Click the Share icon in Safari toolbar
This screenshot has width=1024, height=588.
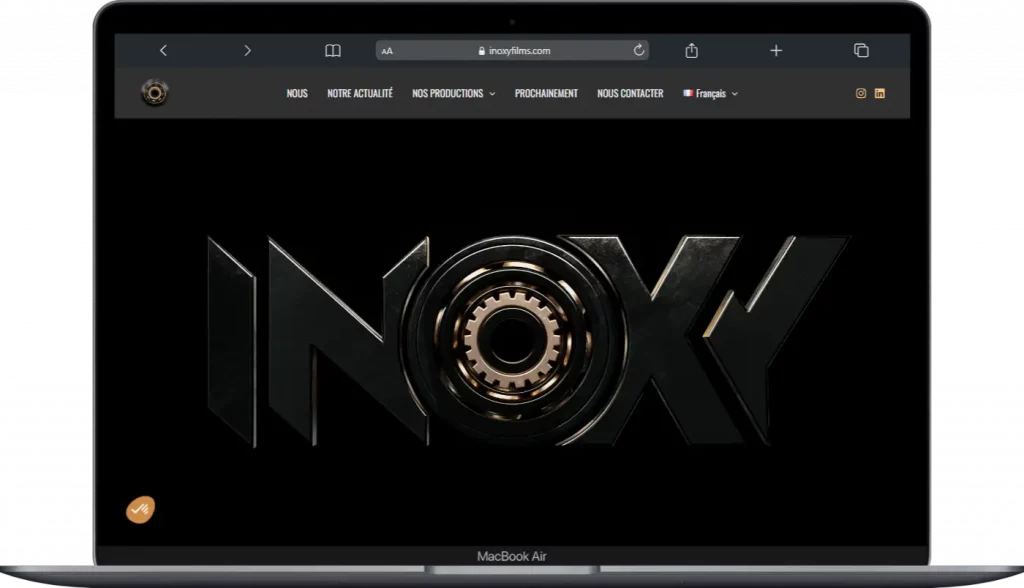[690, 50]
